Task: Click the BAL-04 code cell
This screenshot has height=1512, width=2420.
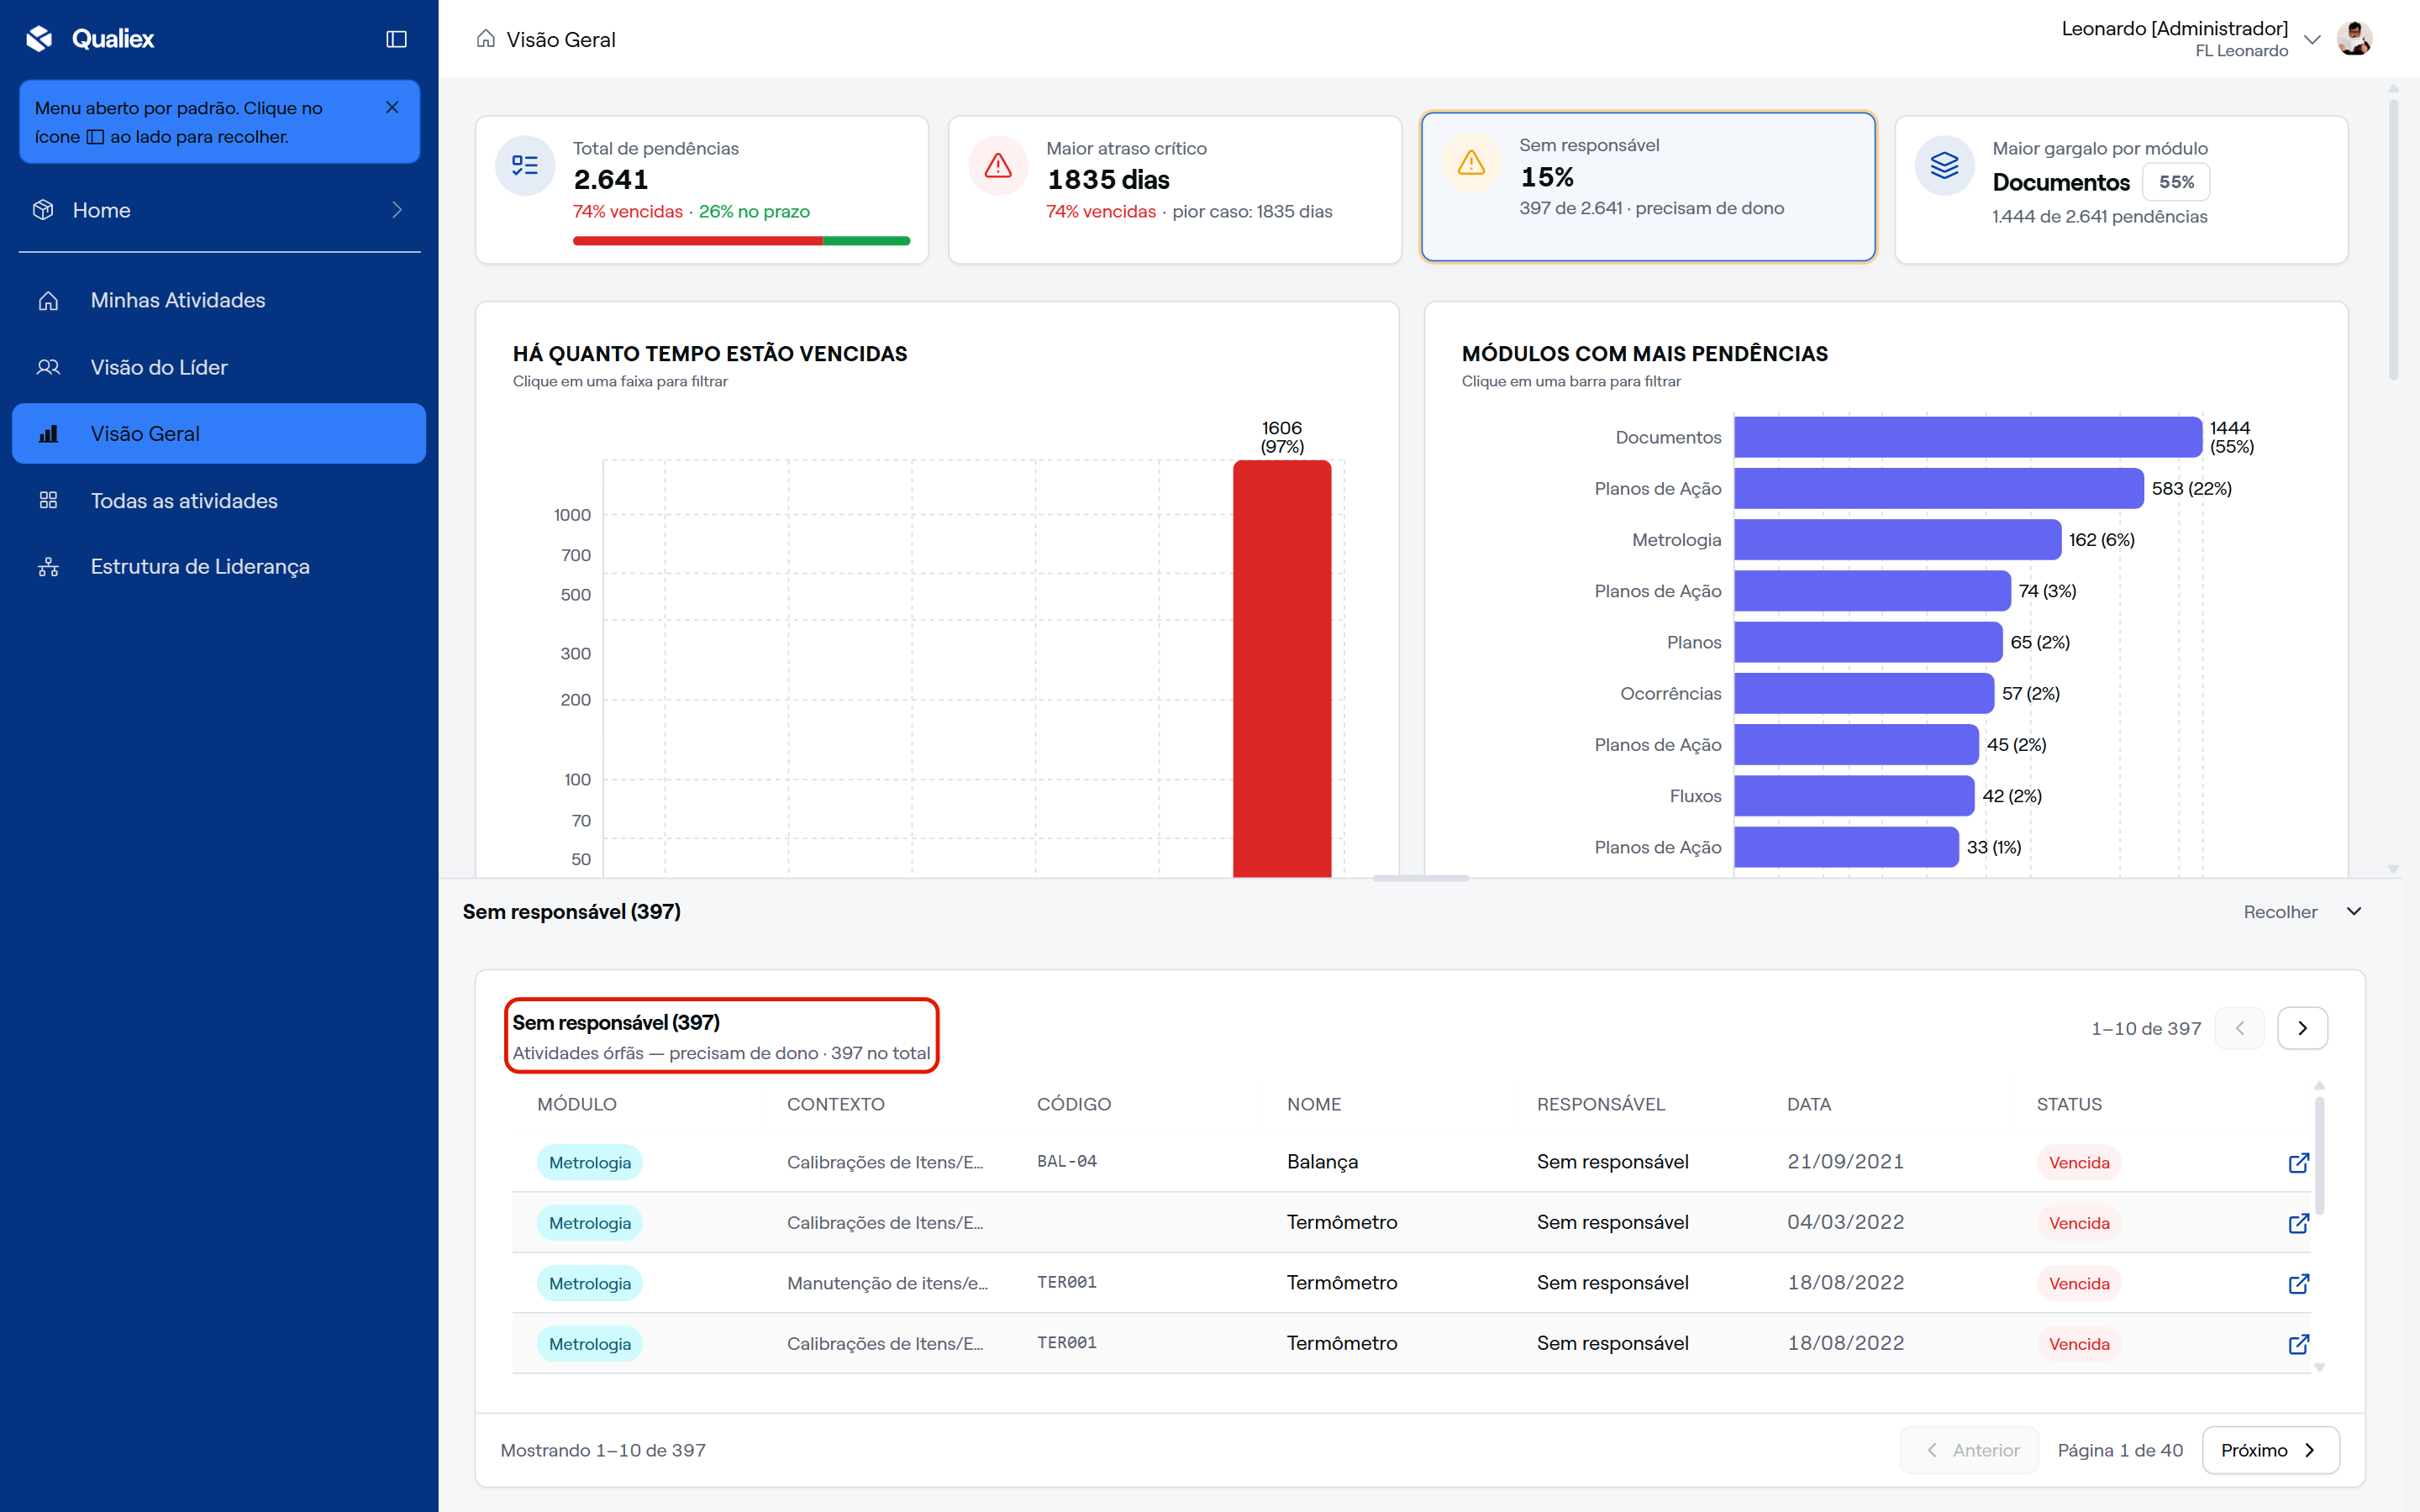Action: point(1067,1161)
